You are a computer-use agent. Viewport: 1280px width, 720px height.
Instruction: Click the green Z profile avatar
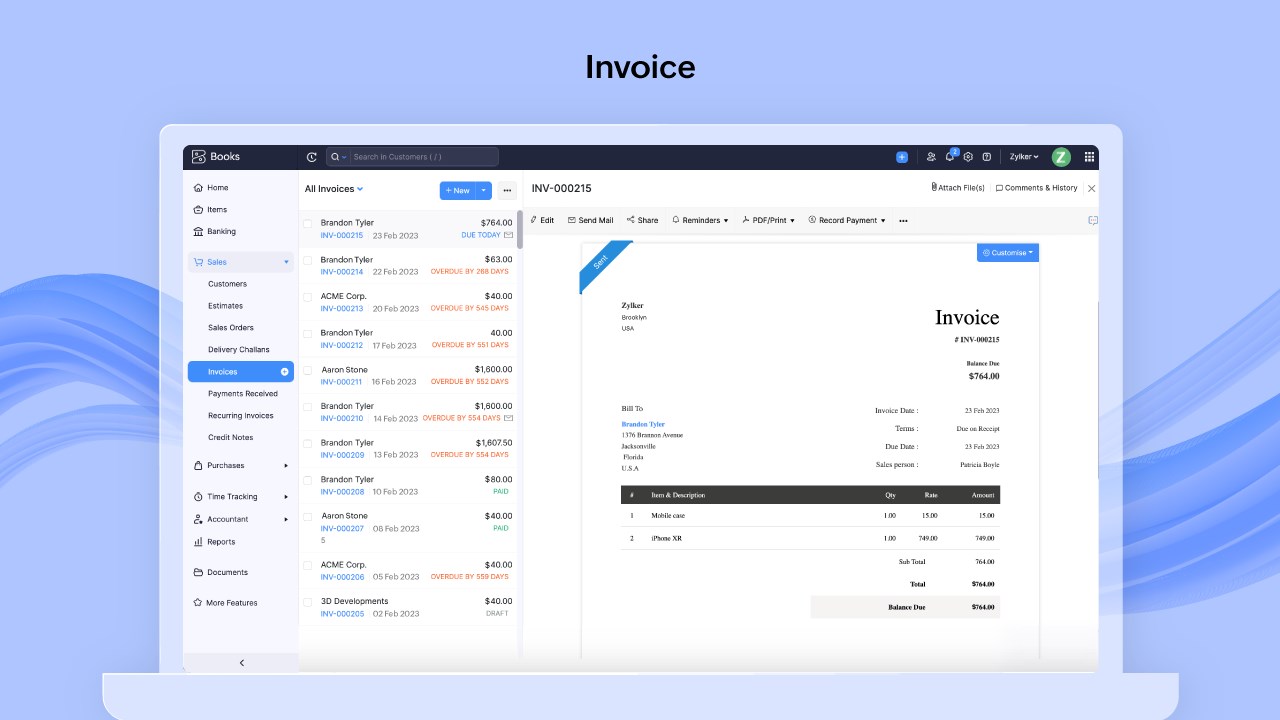(1061, 157)
